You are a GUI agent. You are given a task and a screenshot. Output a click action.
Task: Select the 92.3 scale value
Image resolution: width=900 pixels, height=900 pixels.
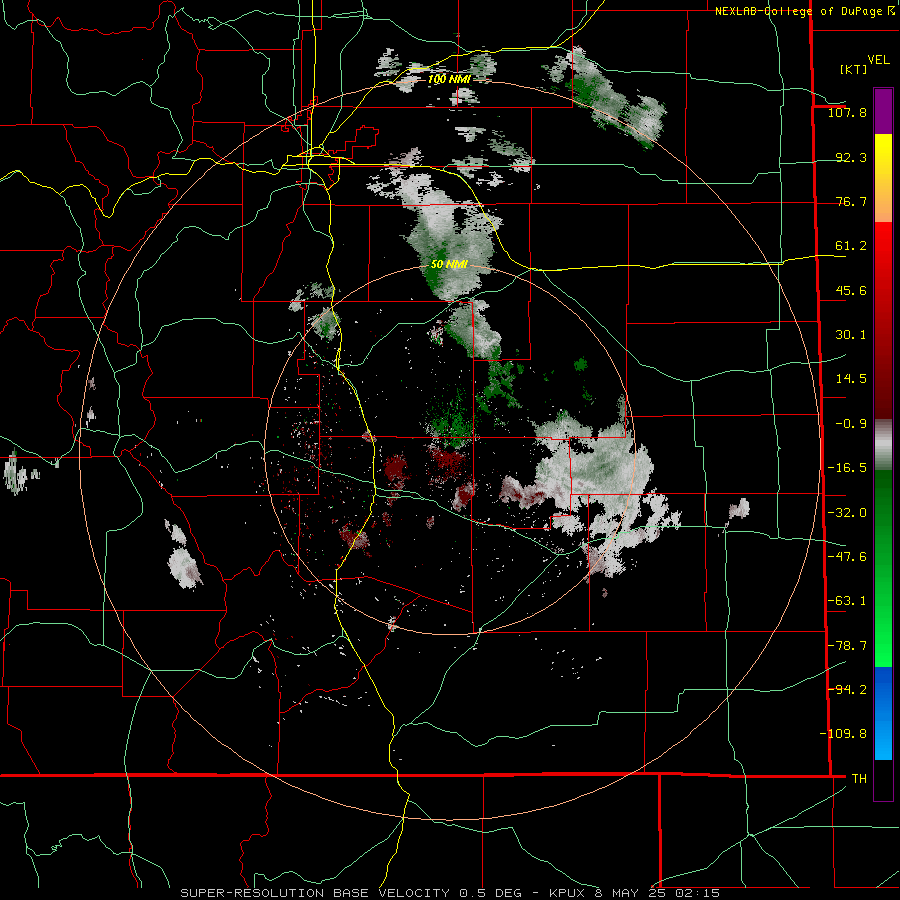tap(851, 157)
